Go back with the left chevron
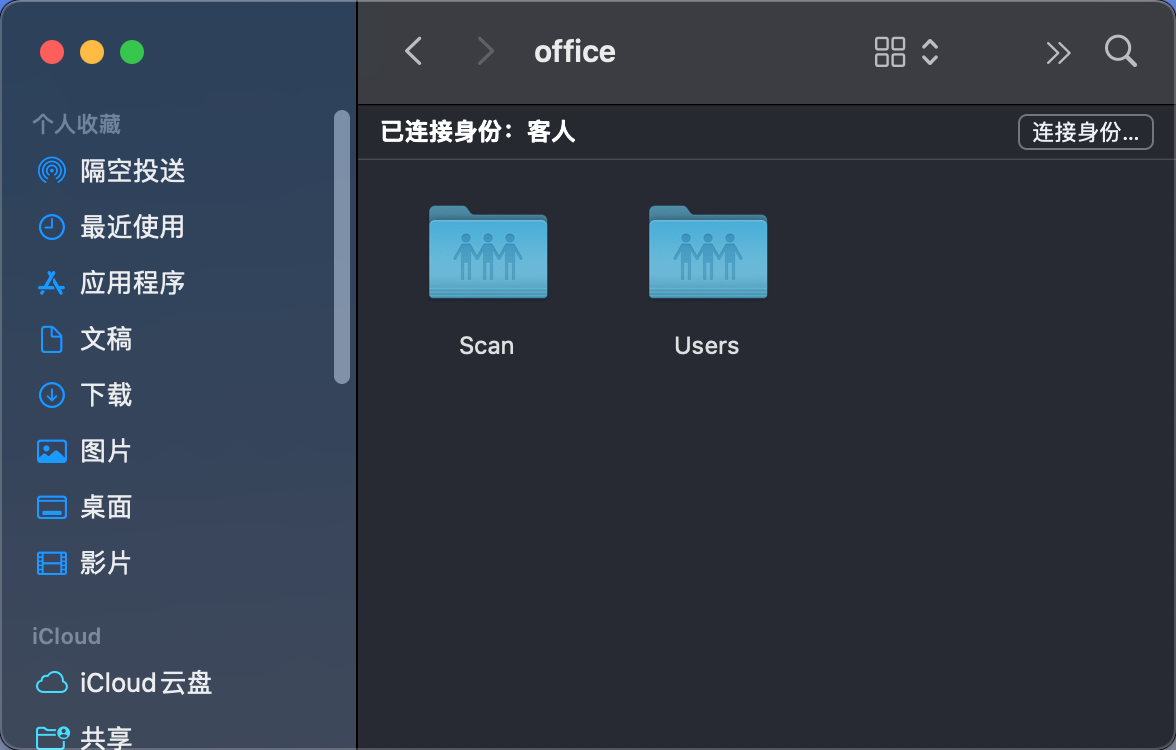The width and height of the screenshot is (1176, 750). [x=413, y=52]
